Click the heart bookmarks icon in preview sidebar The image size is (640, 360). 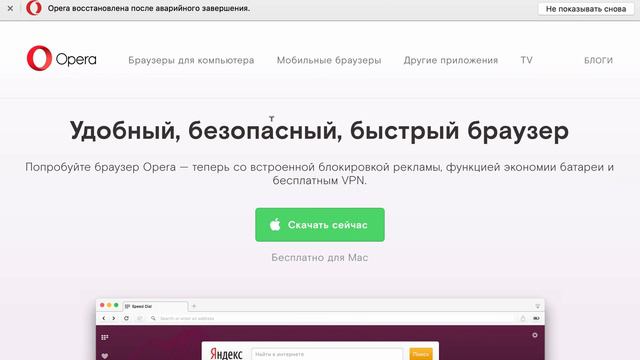(104, 356)
